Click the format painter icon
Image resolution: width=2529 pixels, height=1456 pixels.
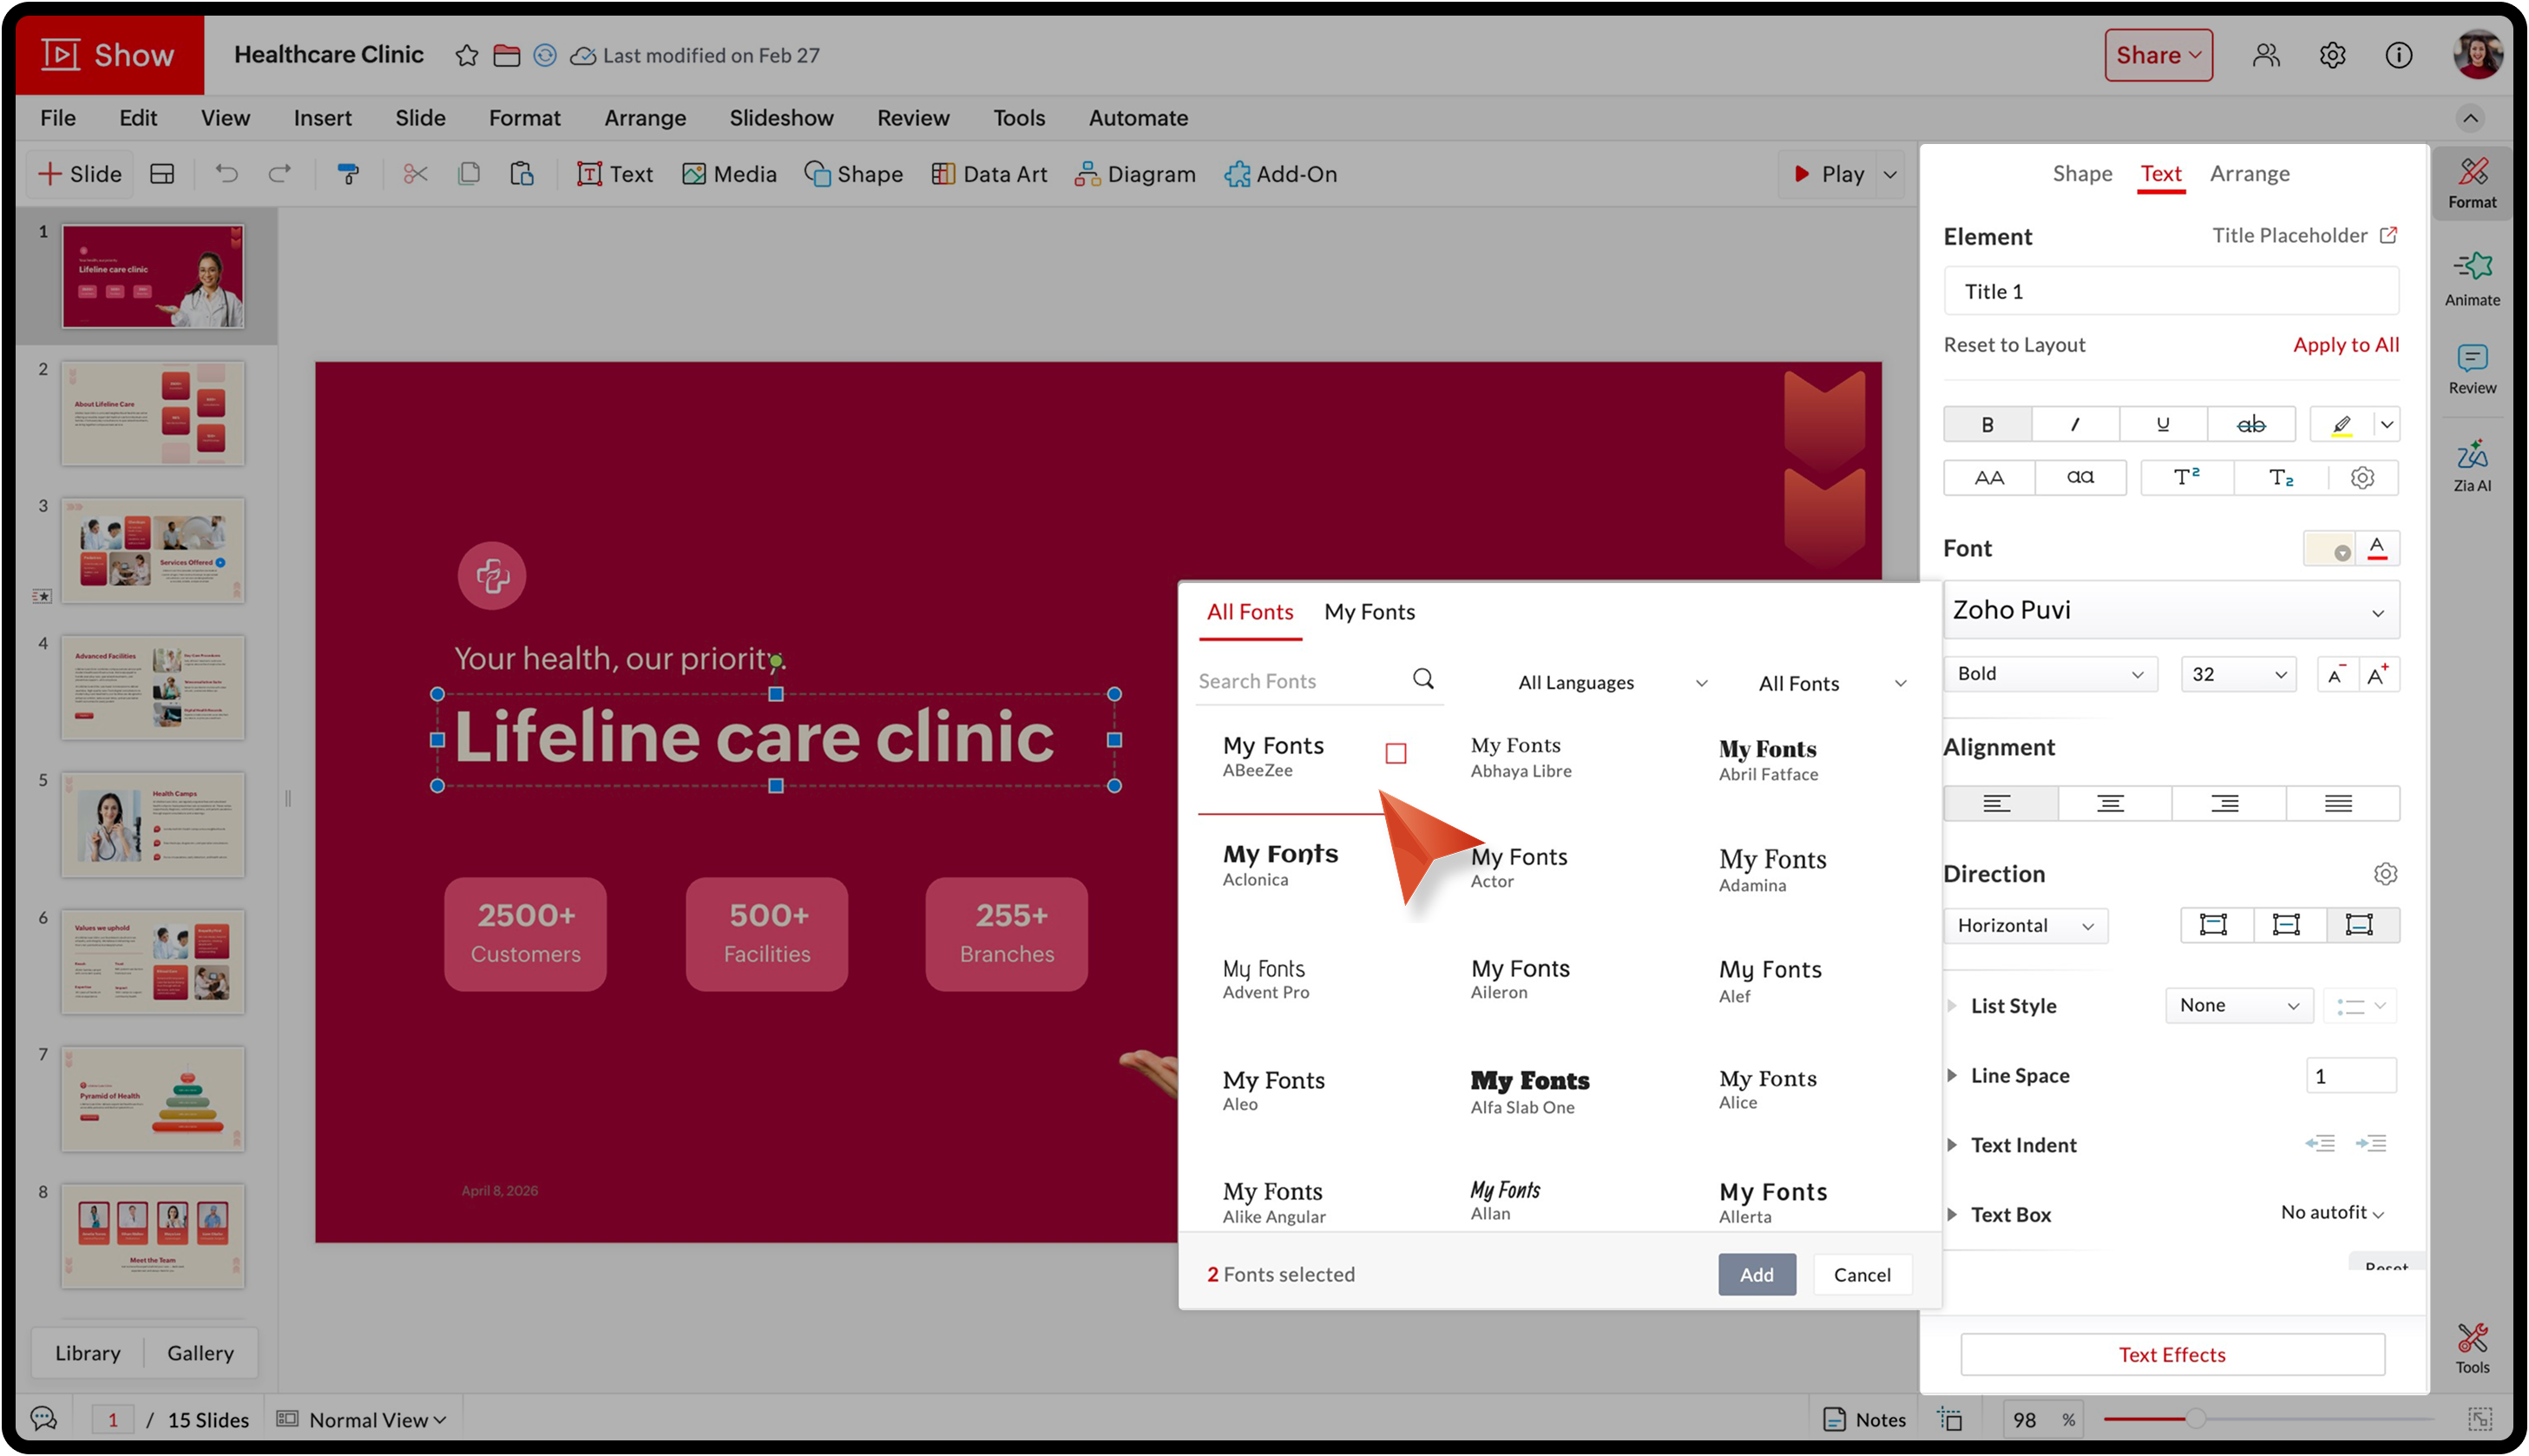pos(348,174)
